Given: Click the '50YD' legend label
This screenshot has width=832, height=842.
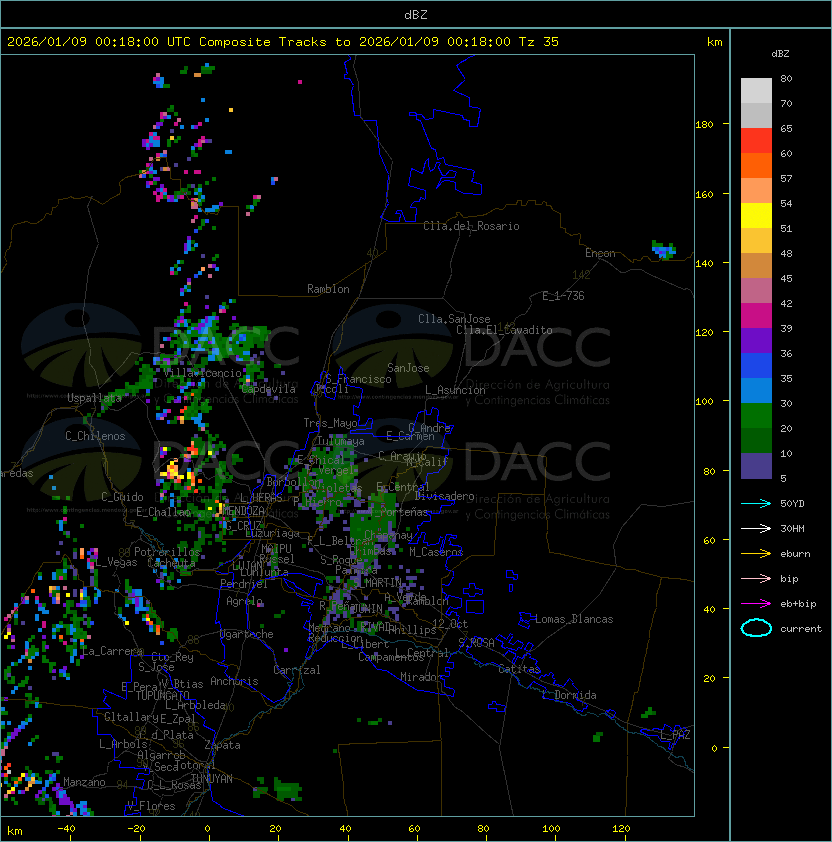Looking at the screenshot, I should point(792,504).
